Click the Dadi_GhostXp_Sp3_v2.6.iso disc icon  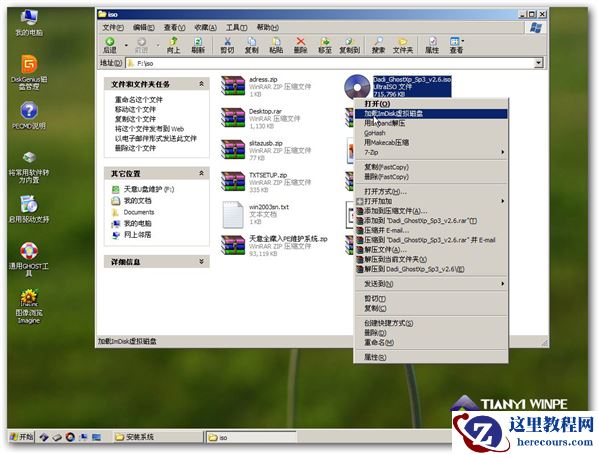(x=357, y=87)
